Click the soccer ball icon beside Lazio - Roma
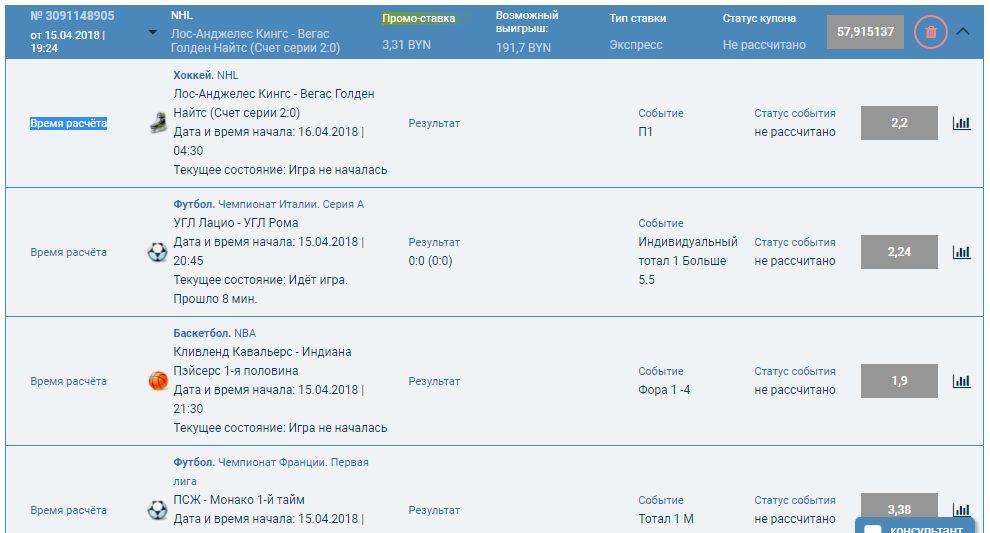 click(157, 252)
